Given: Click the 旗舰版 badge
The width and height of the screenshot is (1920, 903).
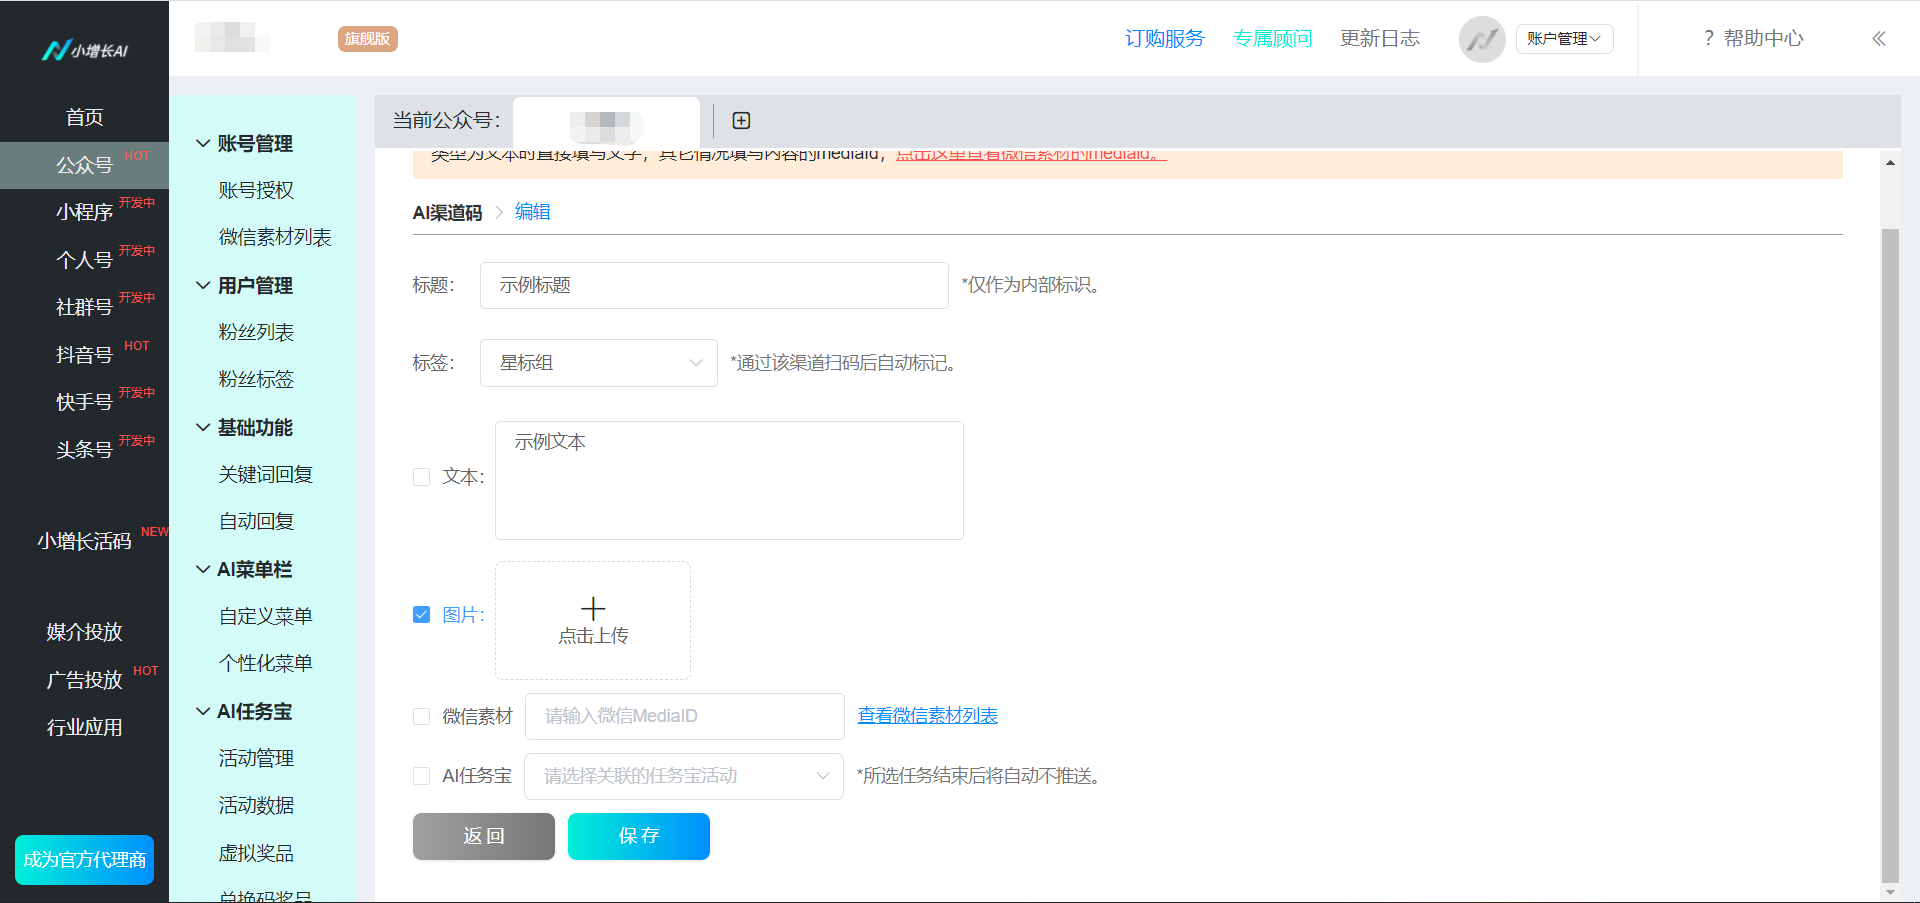Looking at the screenshot, I should 368,39.
